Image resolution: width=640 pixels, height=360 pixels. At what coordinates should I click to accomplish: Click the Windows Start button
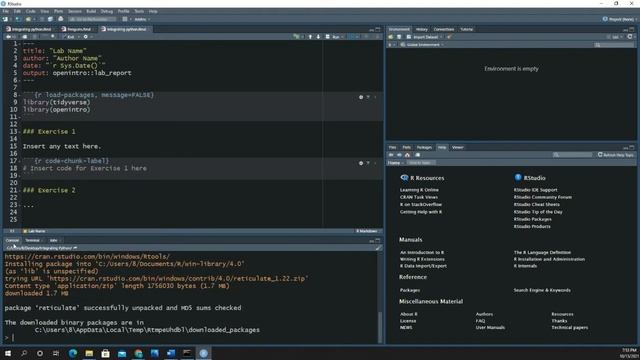tap(7, 353)
